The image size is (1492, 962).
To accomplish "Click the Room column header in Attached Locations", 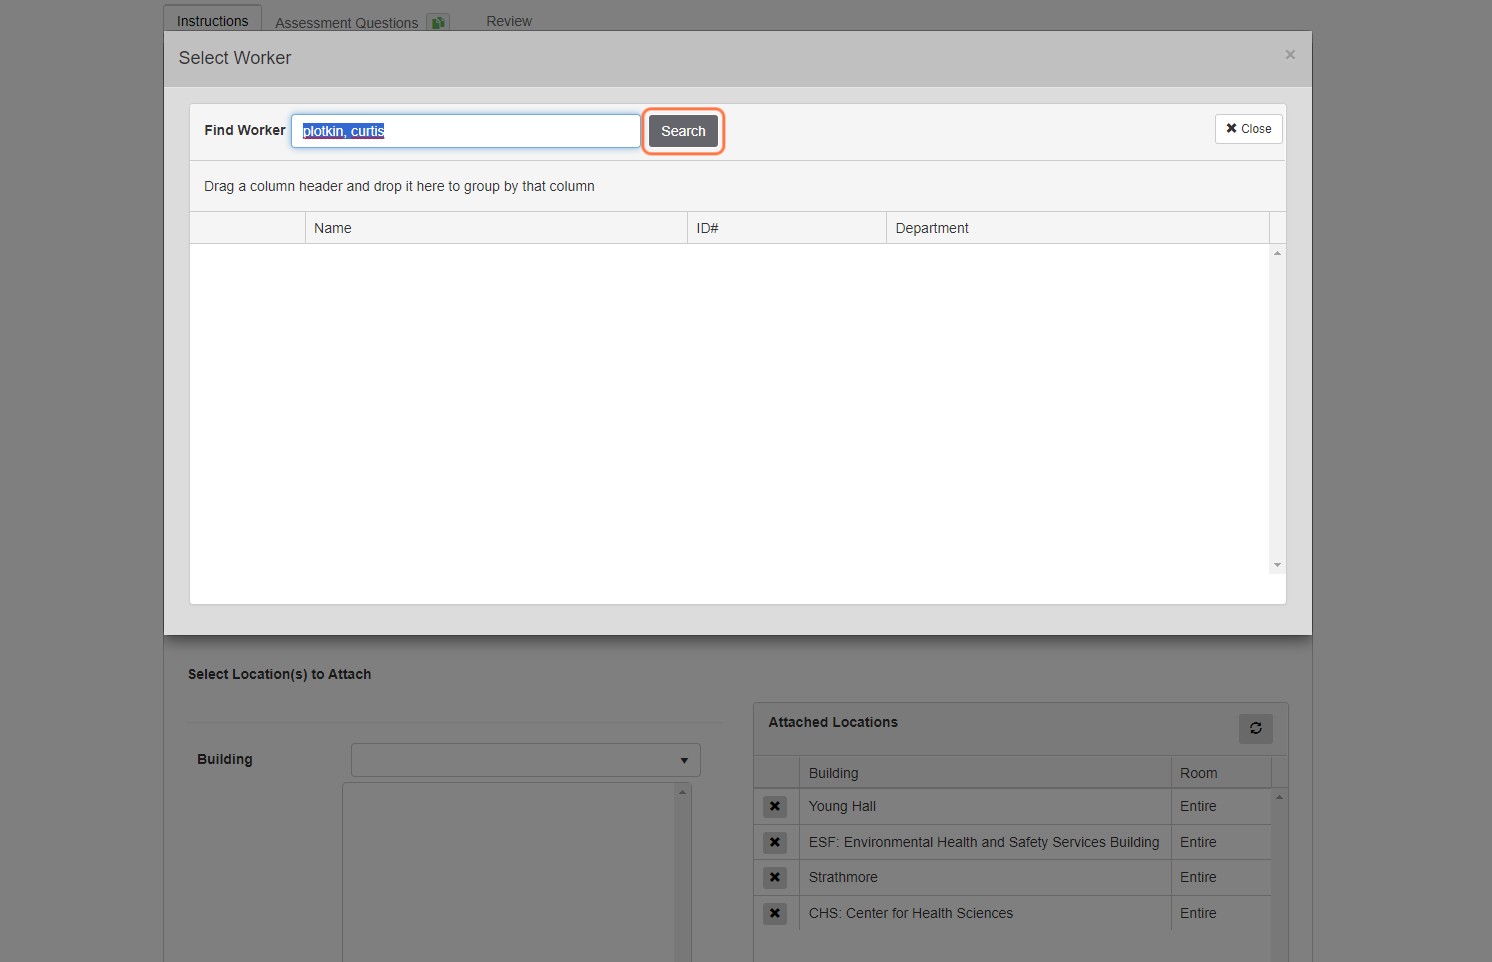I will [1221, 773].
